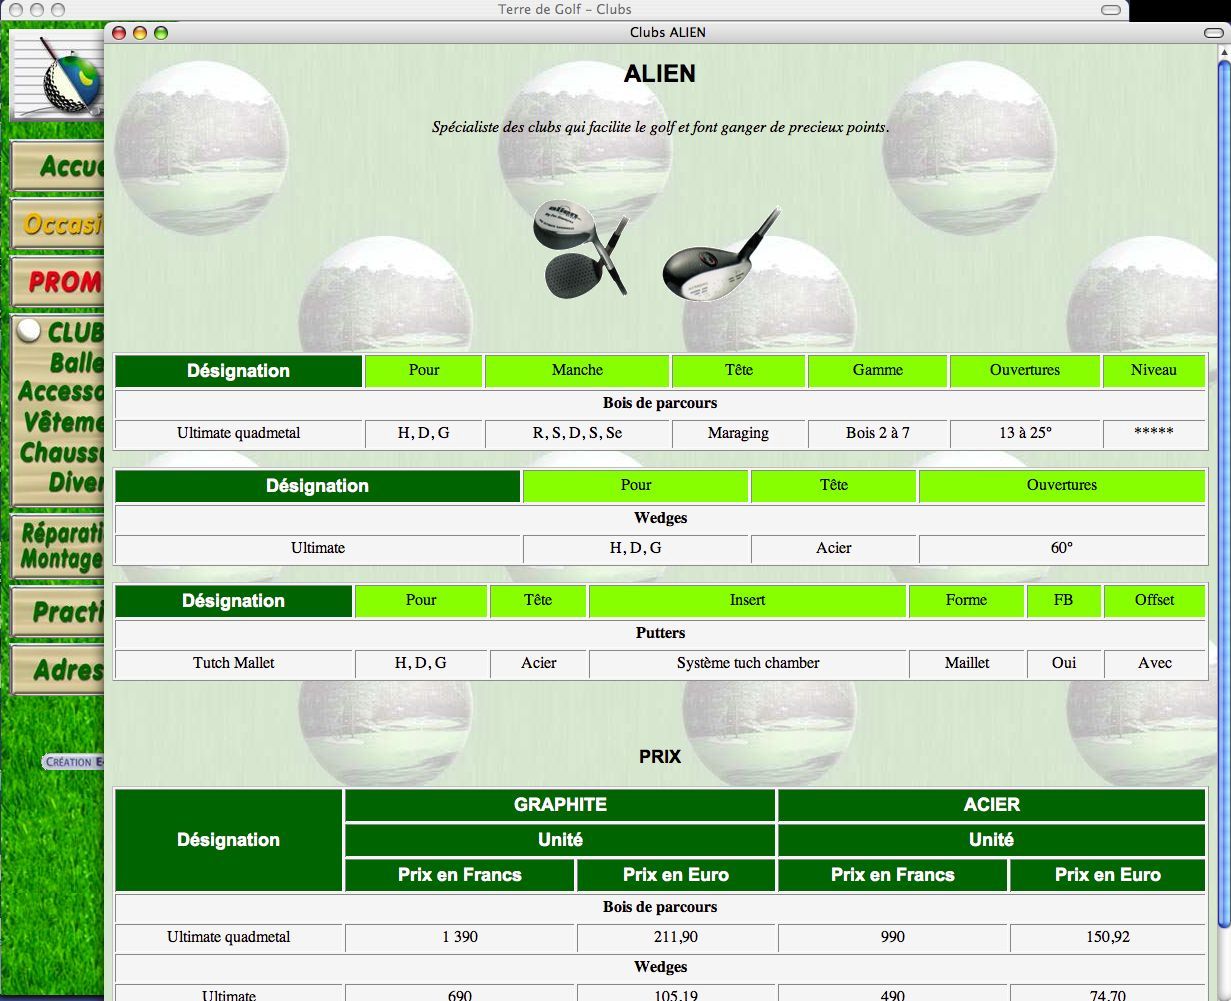Click the 'Wedges' heading in second table
The width and height of the screenshot is (1231, 1001).
(660, 518)
